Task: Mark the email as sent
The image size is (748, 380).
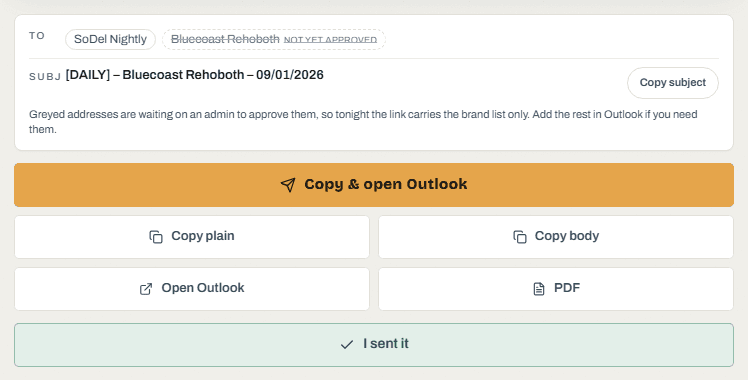Action: coord(374,345)
